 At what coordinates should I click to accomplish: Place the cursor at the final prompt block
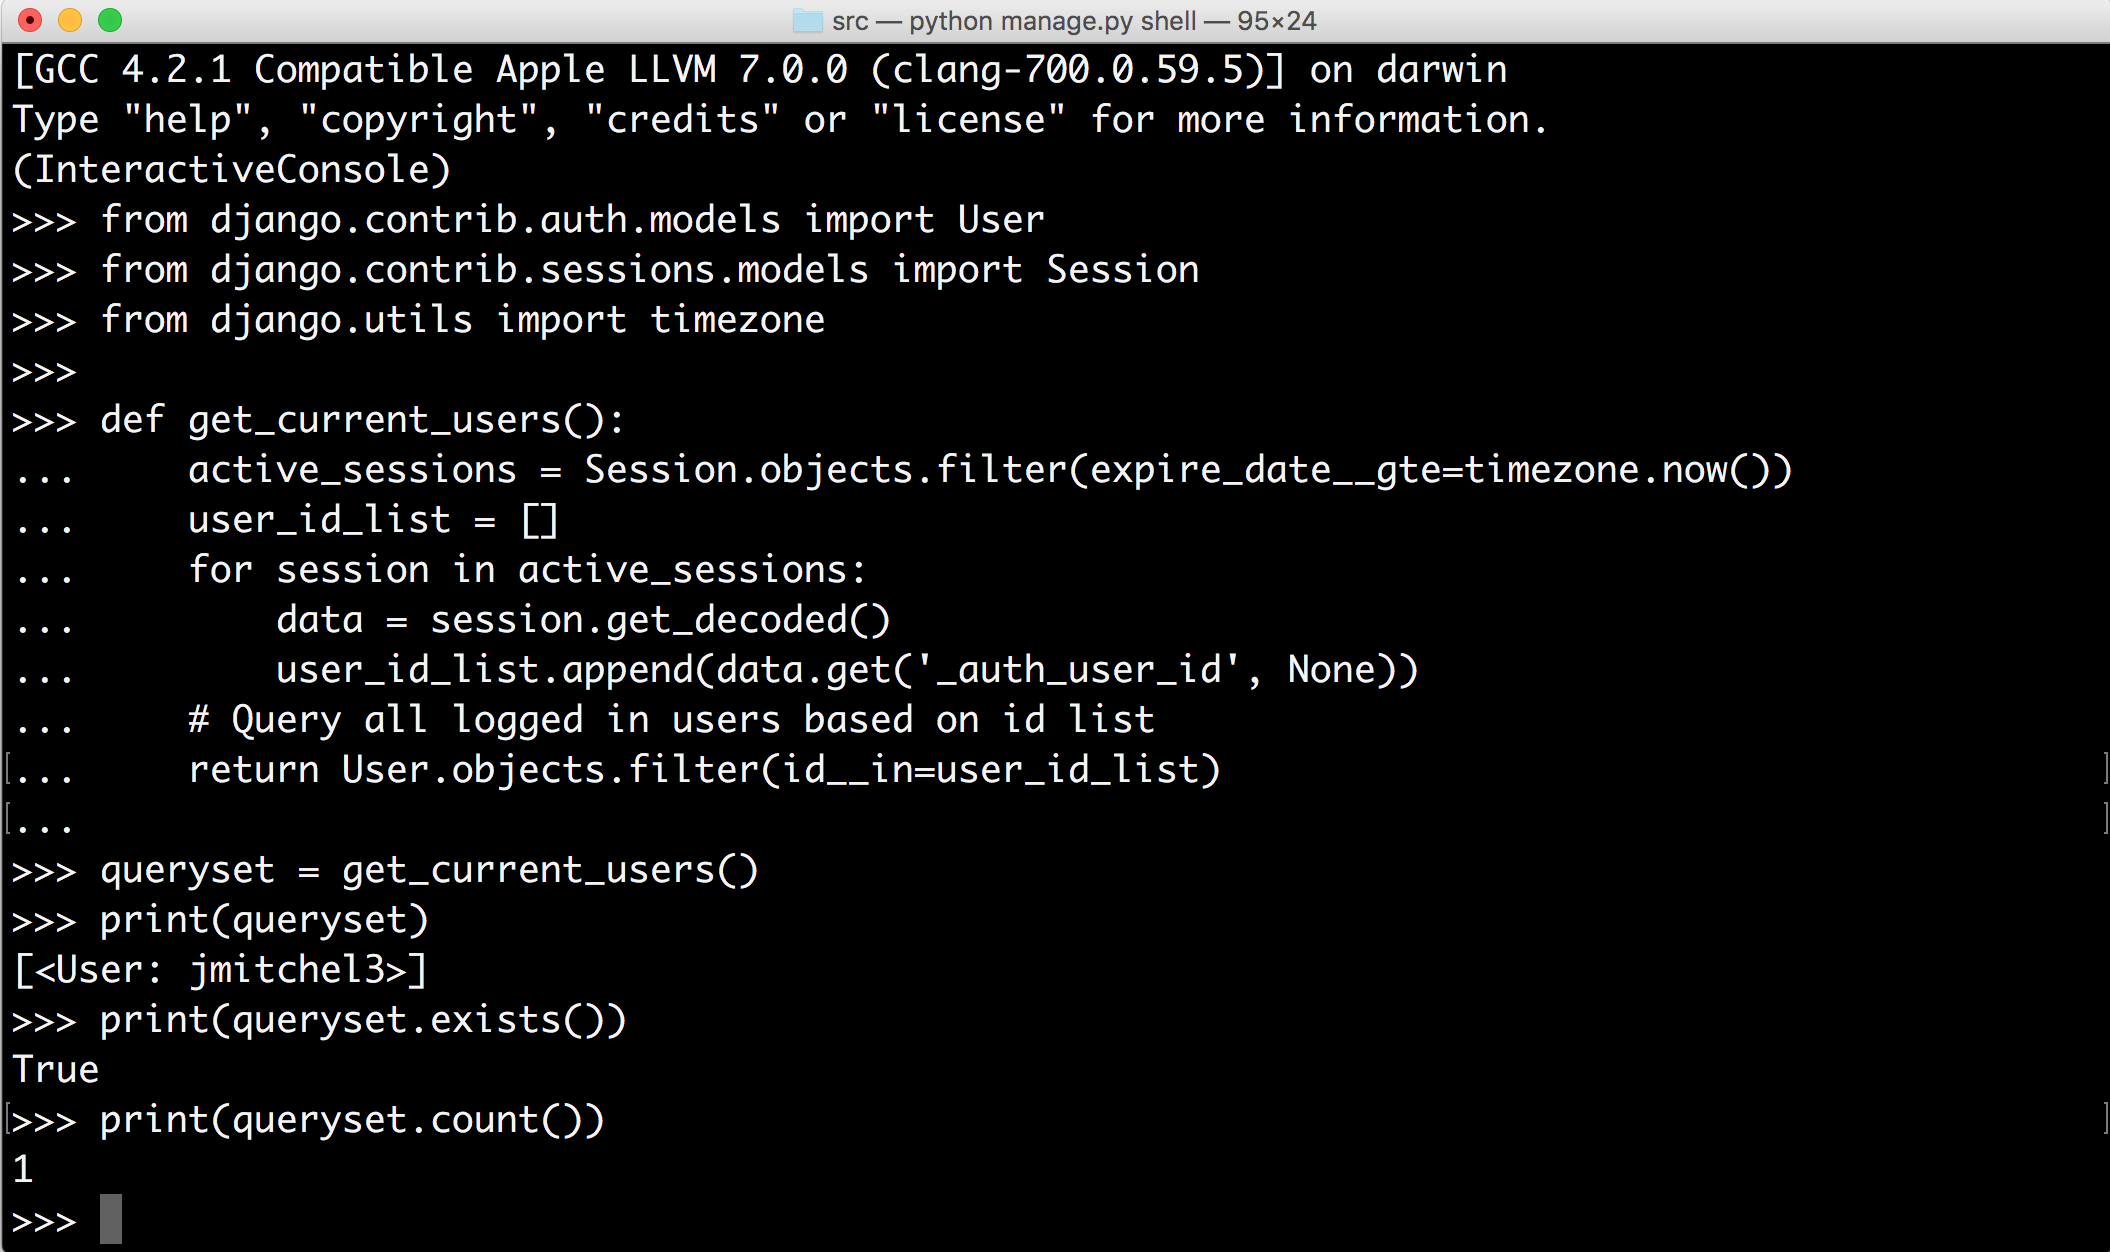111,1219
